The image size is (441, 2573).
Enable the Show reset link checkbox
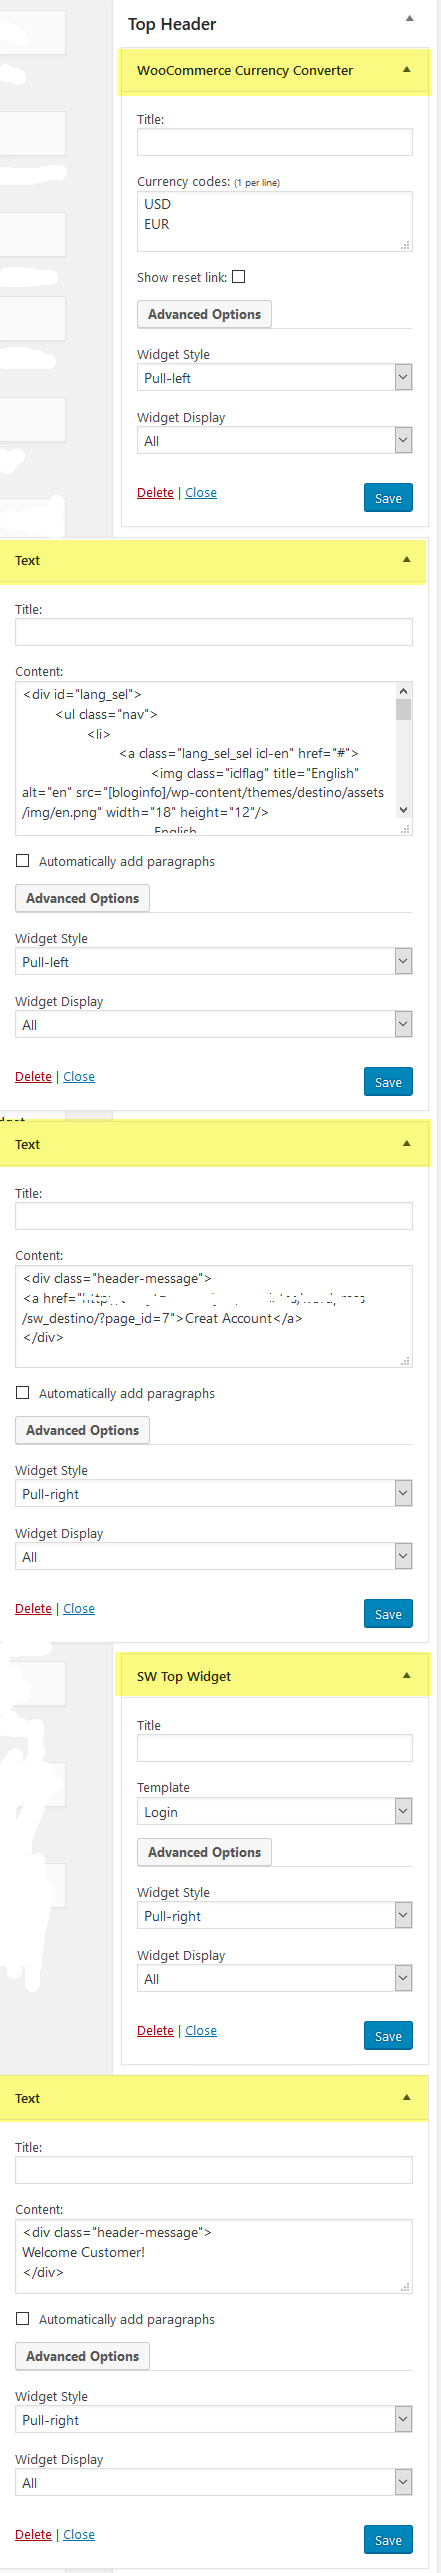(x=238, y=277)
